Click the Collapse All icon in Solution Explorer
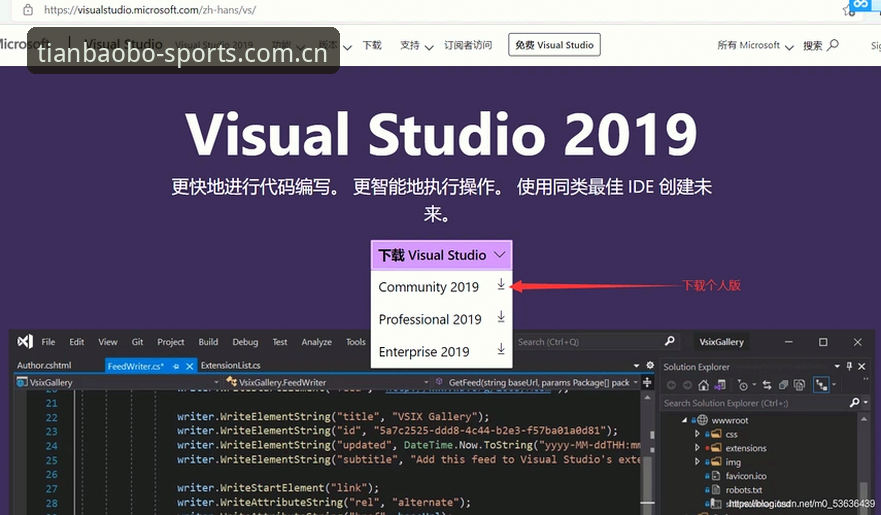 (x=783, y=385)
